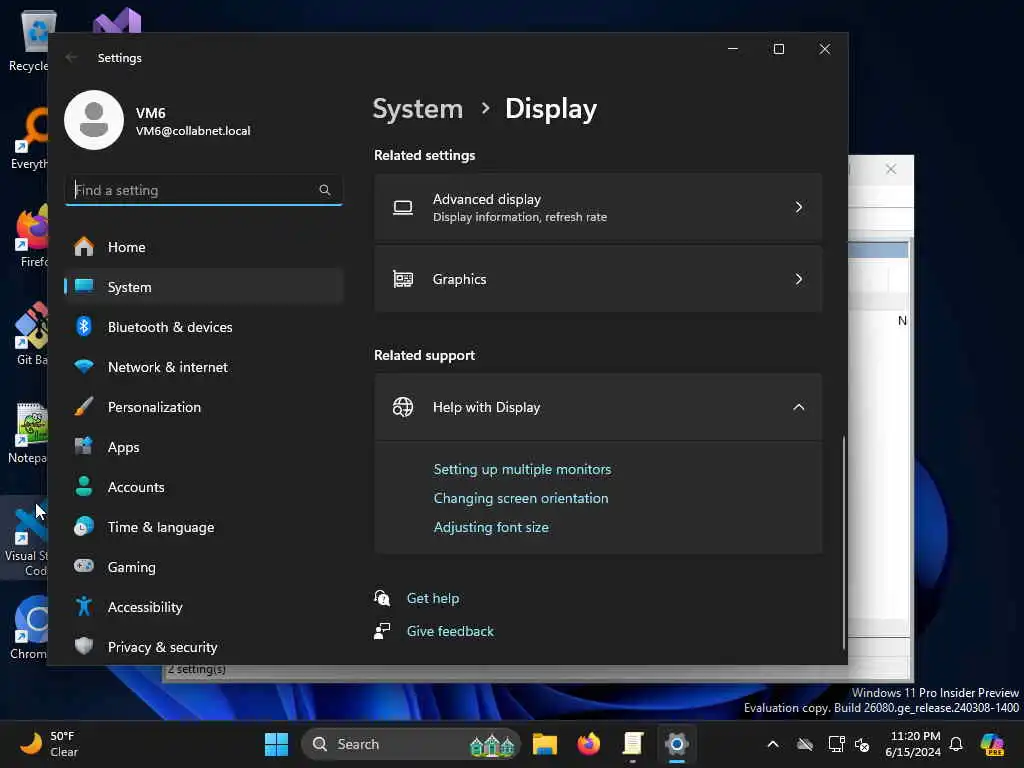The width and height of the screenshot is (1024, 768).
Task: Select Bluetooth & devices label
Action: pos(170,327)
